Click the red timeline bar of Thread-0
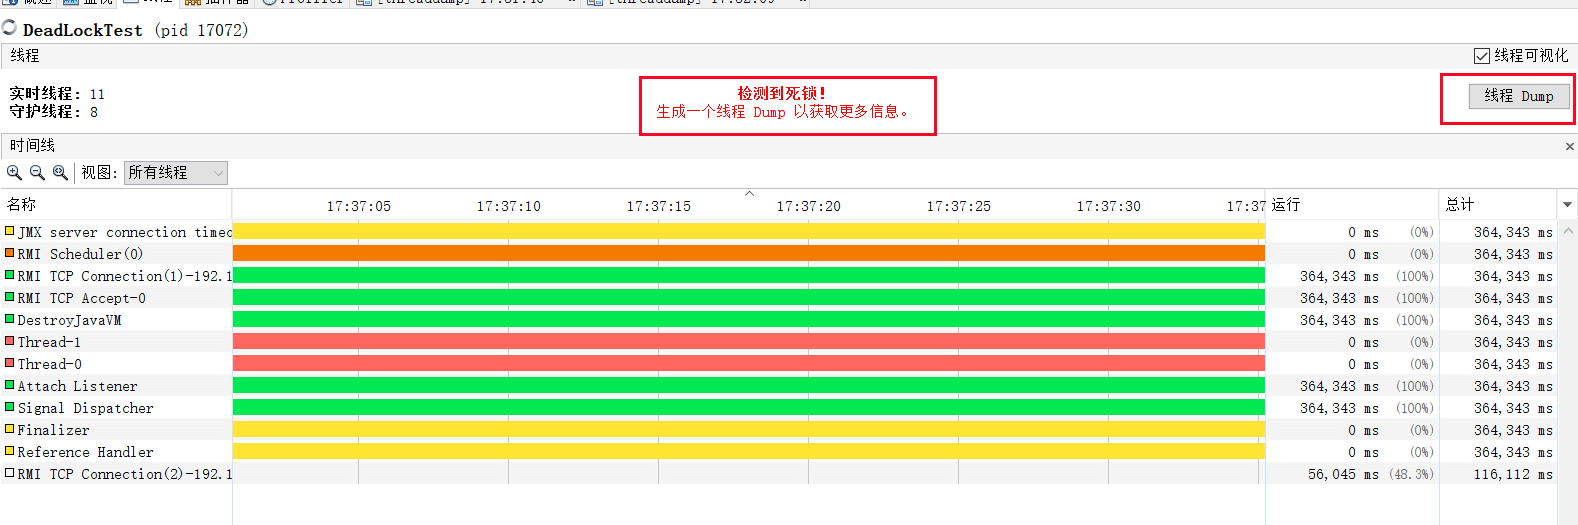The image size is (1578, 525). click(x=749, y=364)
